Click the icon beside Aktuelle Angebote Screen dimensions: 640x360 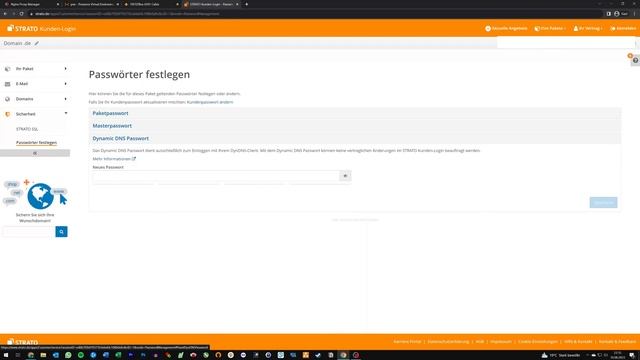pyautogui.click(x=488, y=29)
